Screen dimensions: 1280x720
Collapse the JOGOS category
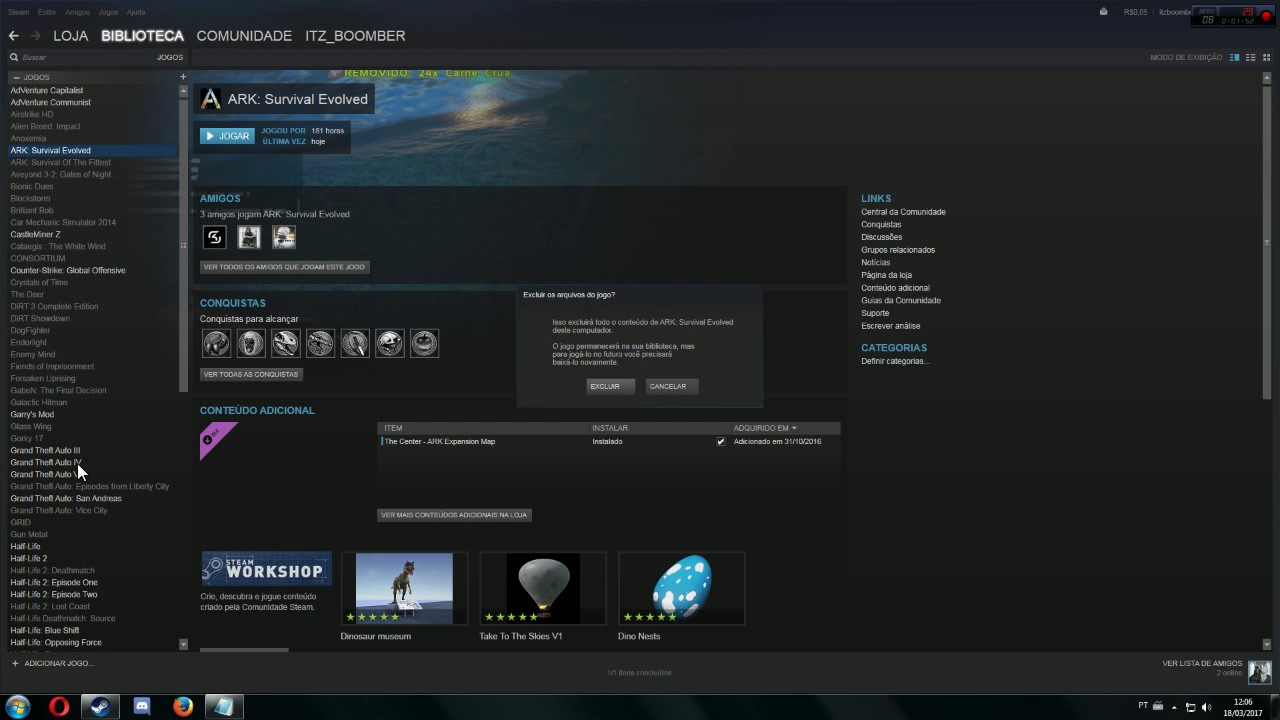click(x=16, y=77)
